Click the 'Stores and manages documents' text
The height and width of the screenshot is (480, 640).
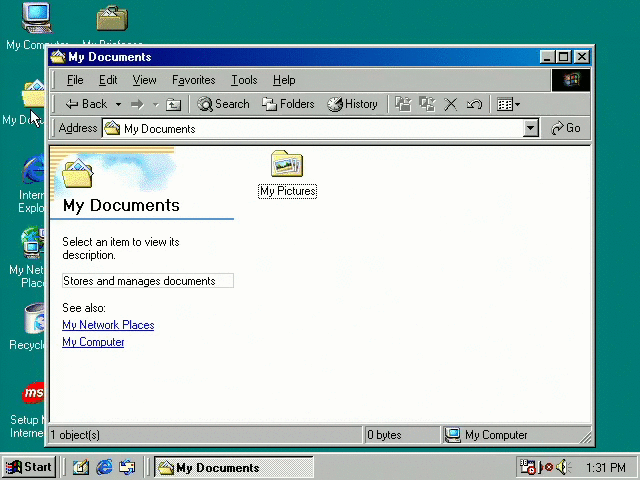coord(139,281)
